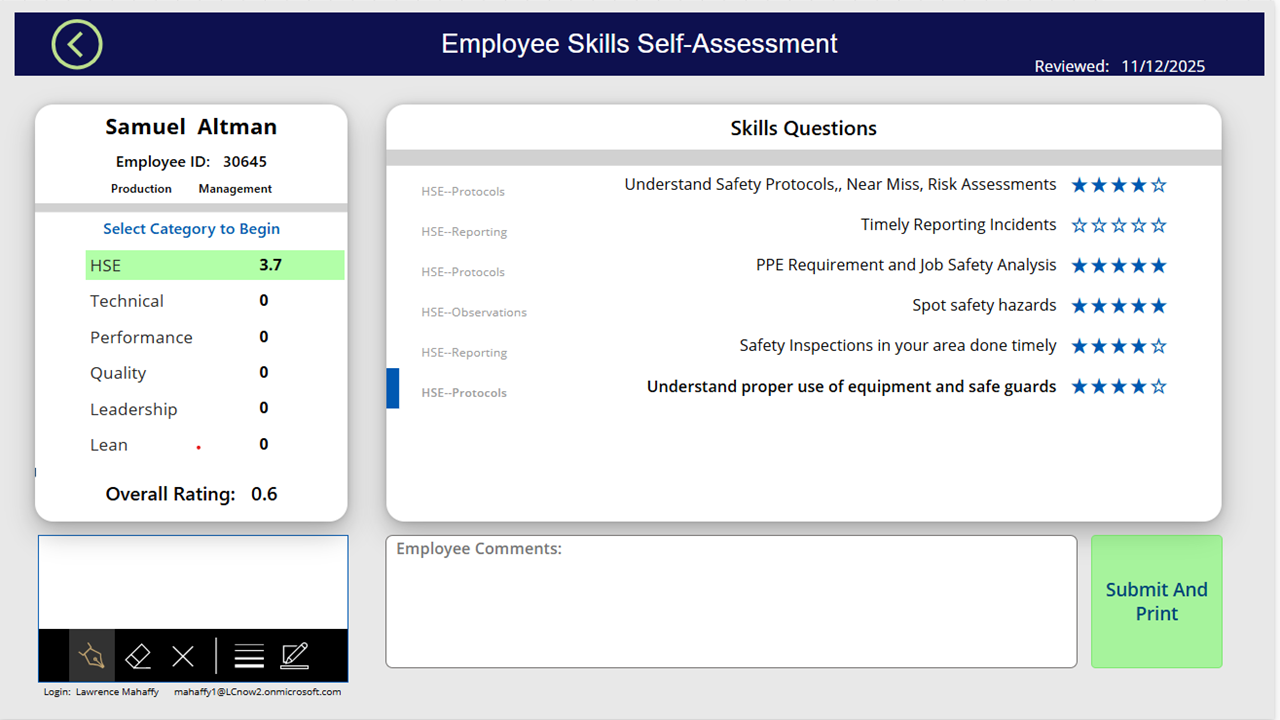Set third star for Spot safety hazards
The image size is (1280, 720).
click(1119, 306)
